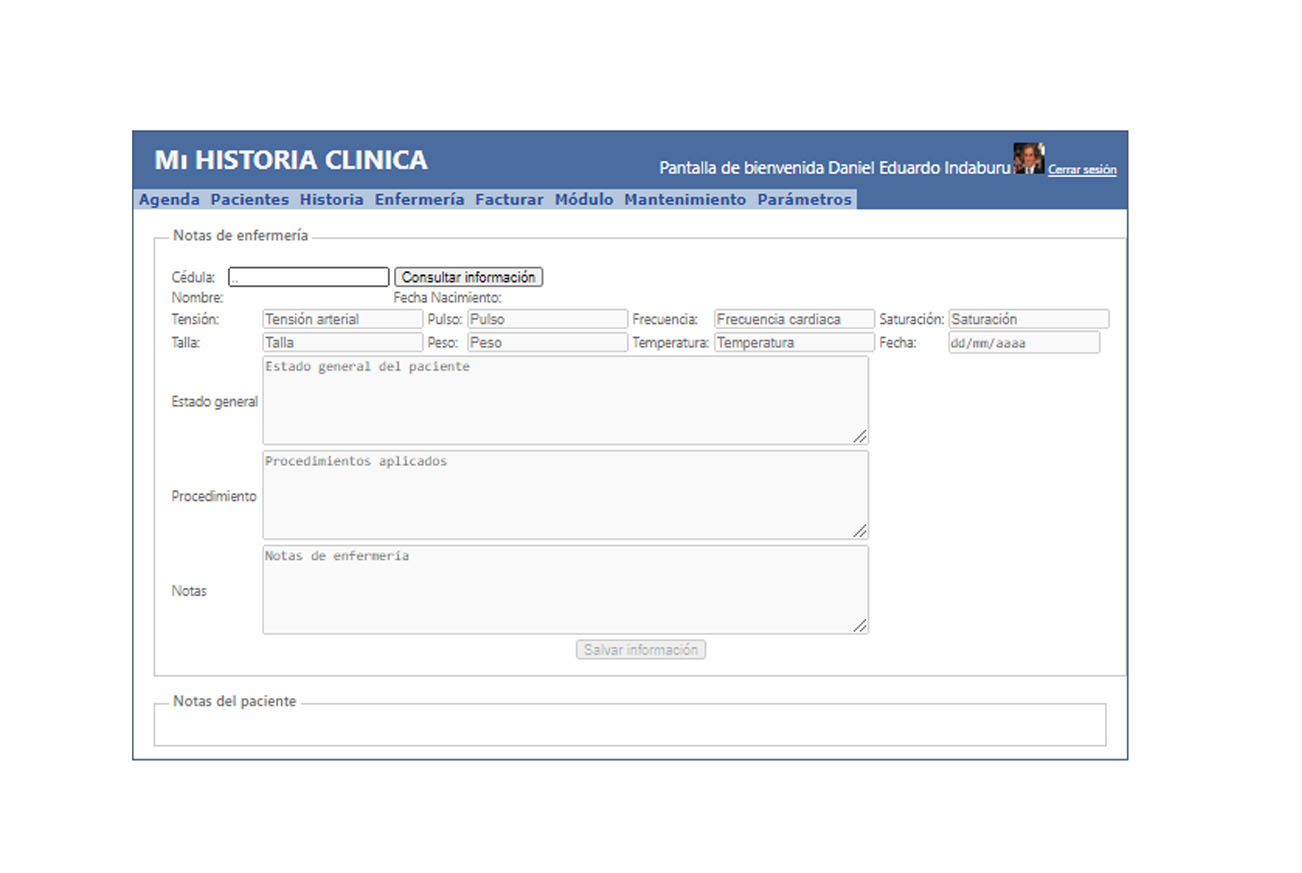Focus the Peso input field

(548, 342)
